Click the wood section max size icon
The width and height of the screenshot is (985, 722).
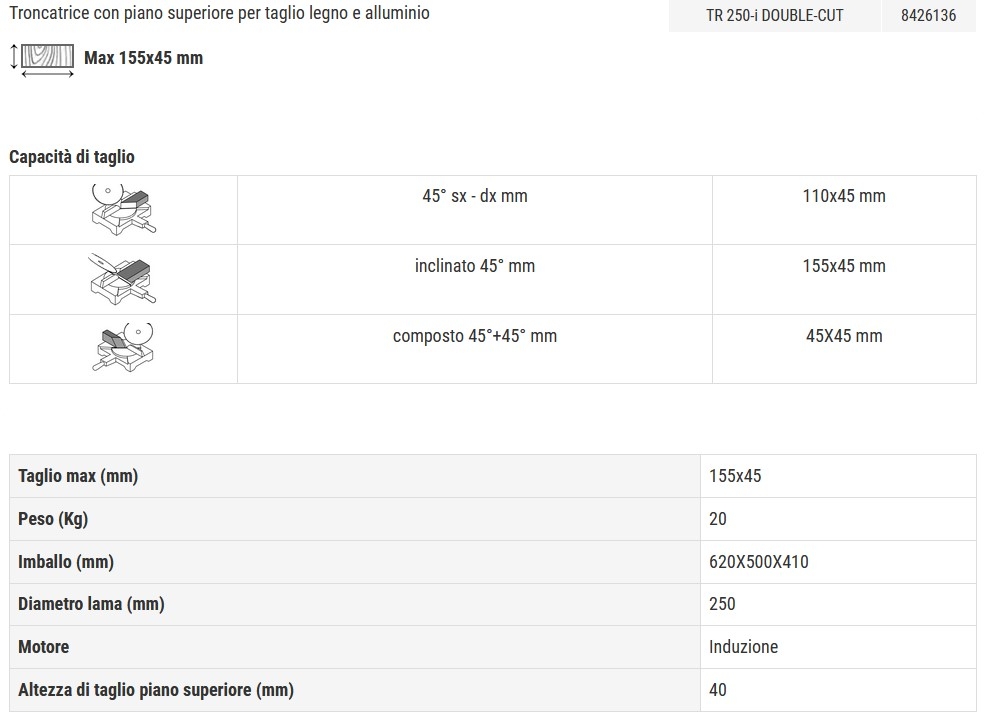pyautogui.click(x=42, y=60)
